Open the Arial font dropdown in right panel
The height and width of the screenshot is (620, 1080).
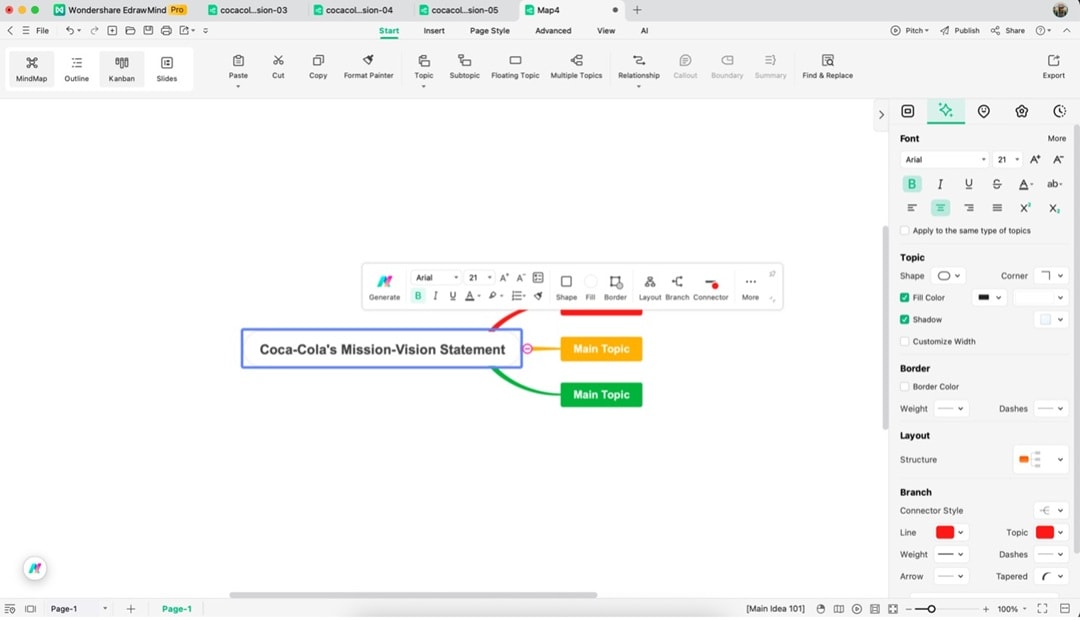(944, 159)
